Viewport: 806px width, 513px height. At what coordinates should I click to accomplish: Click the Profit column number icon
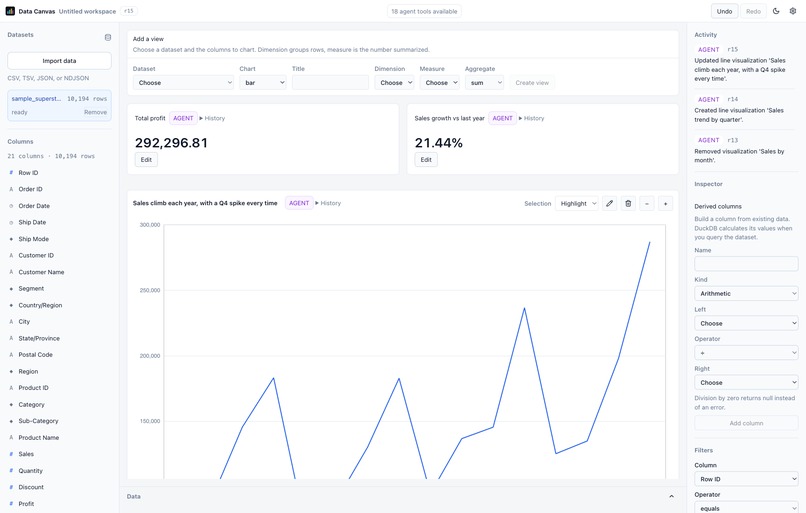pyautogui.click(x=11, y=504)
